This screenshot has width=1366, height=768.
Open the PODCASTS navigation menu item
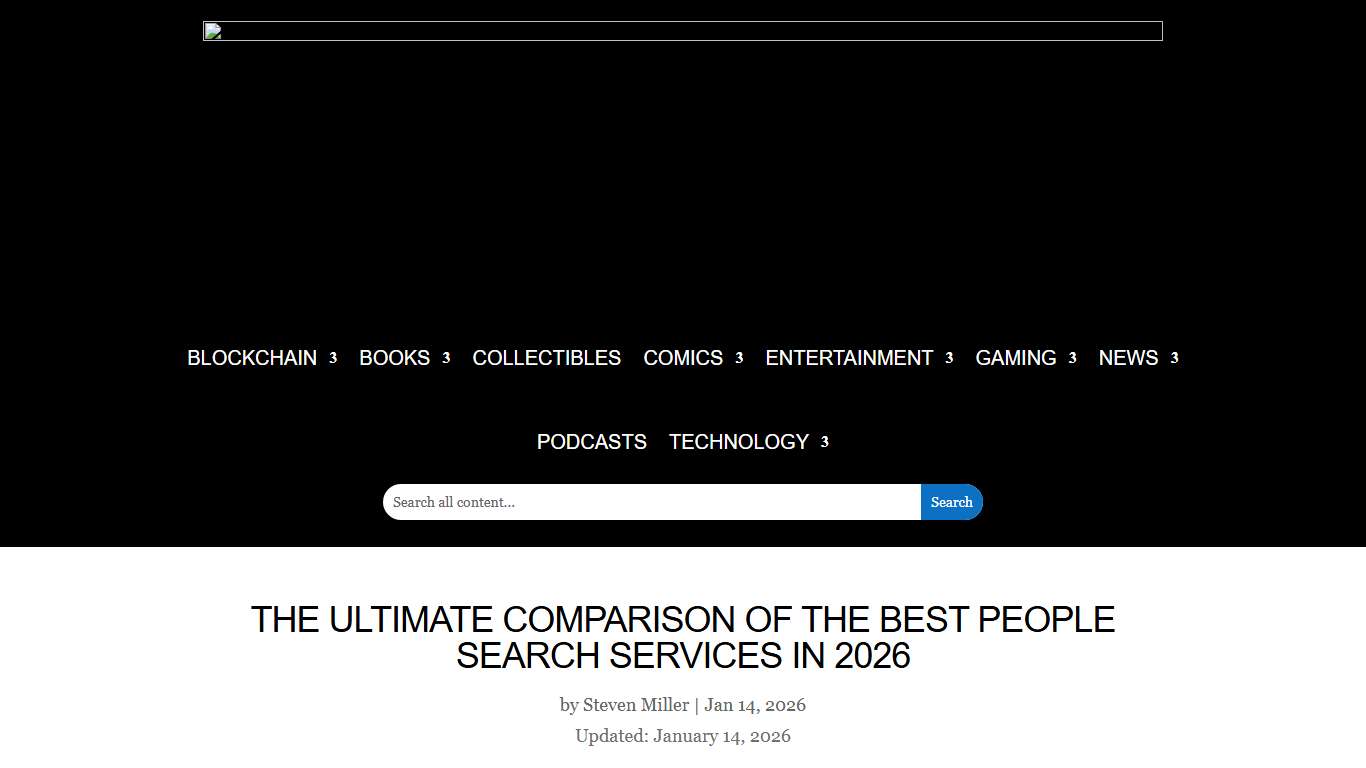(591, 442)
